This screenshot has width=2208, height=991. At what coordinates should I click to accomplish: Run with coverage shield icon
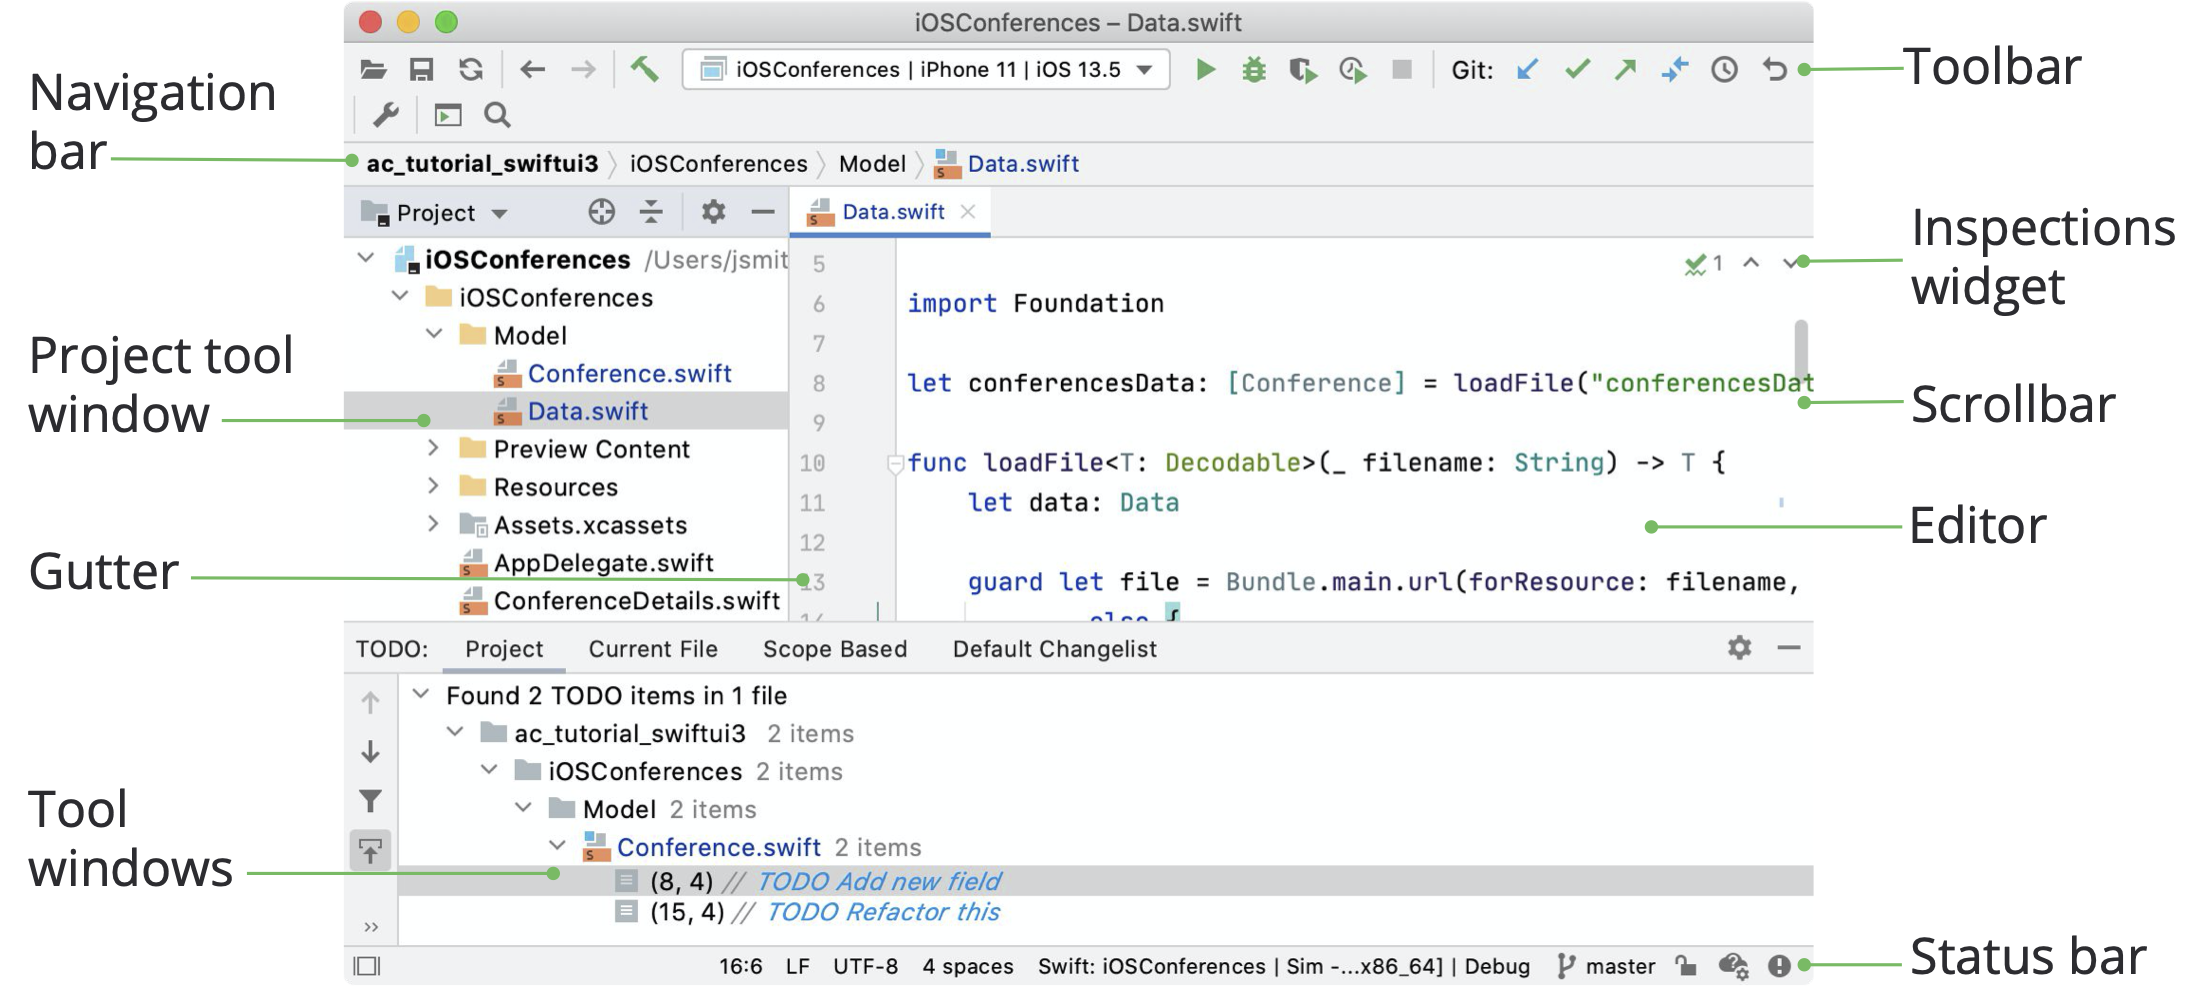[x=1302, y=69]
